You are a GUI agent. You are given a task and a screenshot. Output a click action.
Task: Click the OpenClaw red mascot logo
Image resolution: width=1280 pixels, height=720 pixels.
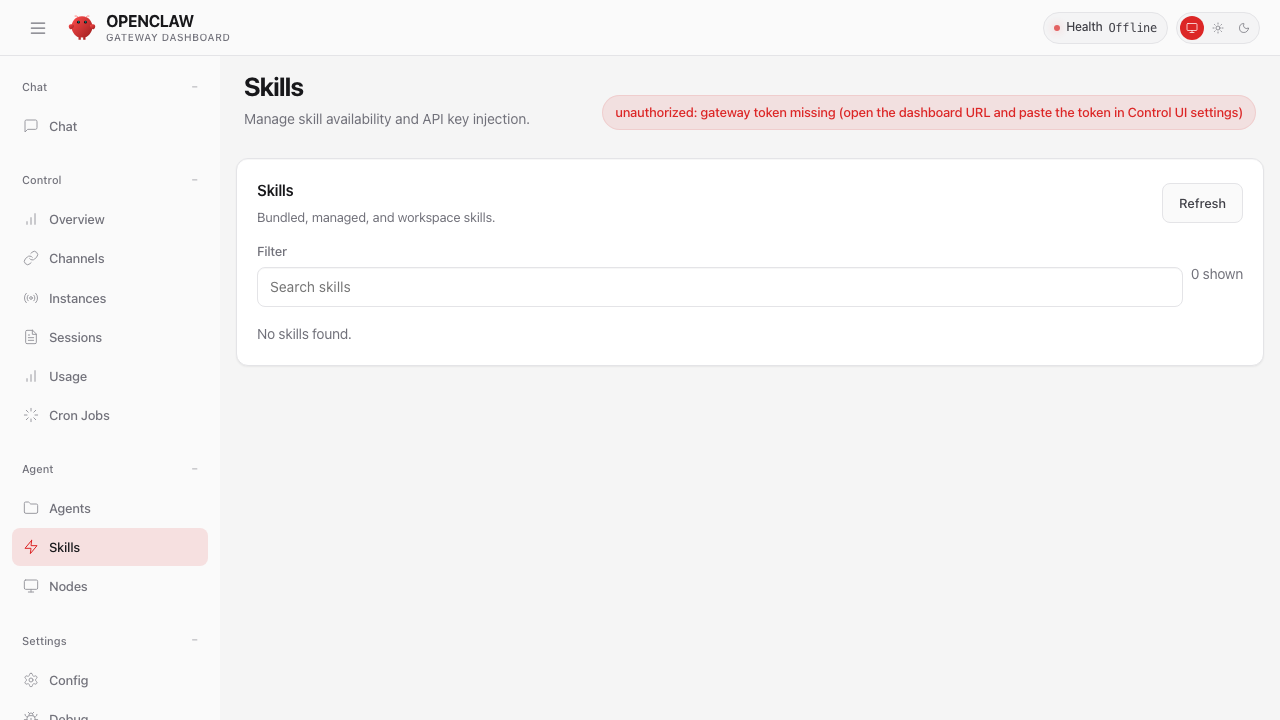pyautogui.click(x=82, y=28)
